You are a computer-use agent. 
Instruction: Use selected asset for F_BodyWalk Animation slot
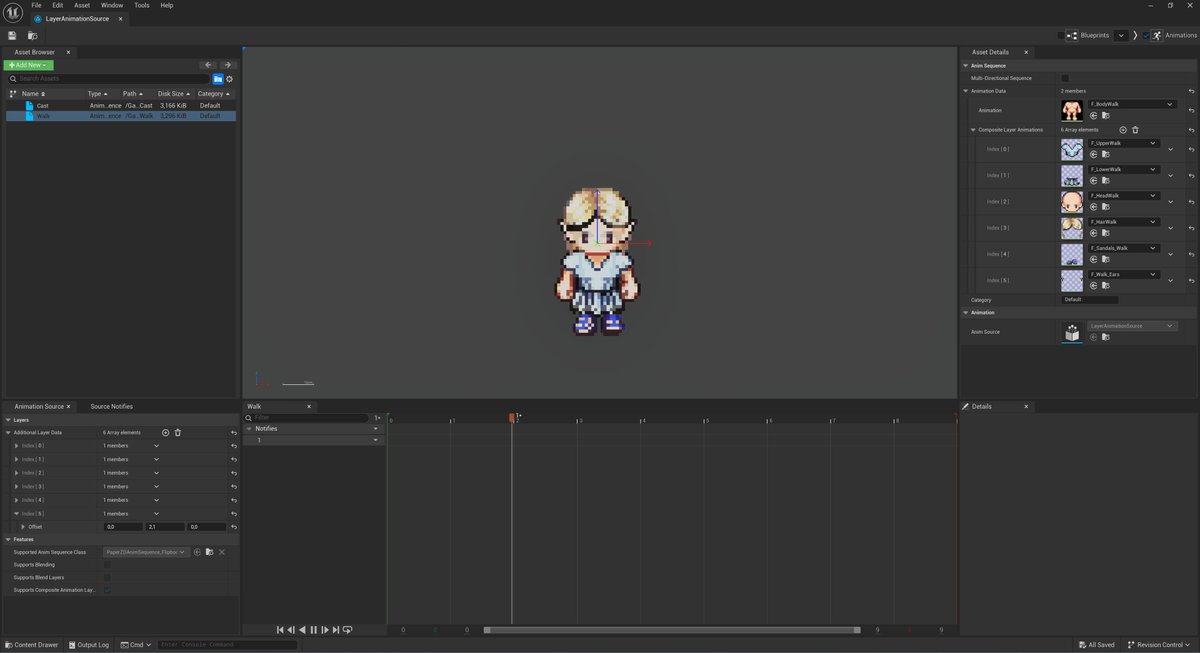1093,116
